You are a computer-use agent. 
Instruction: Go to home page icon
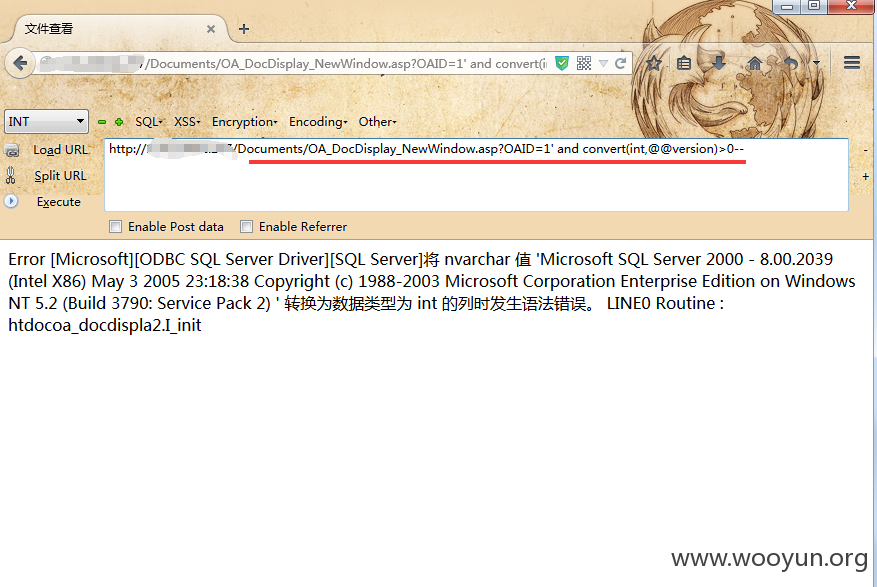pyautogui.click(x=755, y=63)
